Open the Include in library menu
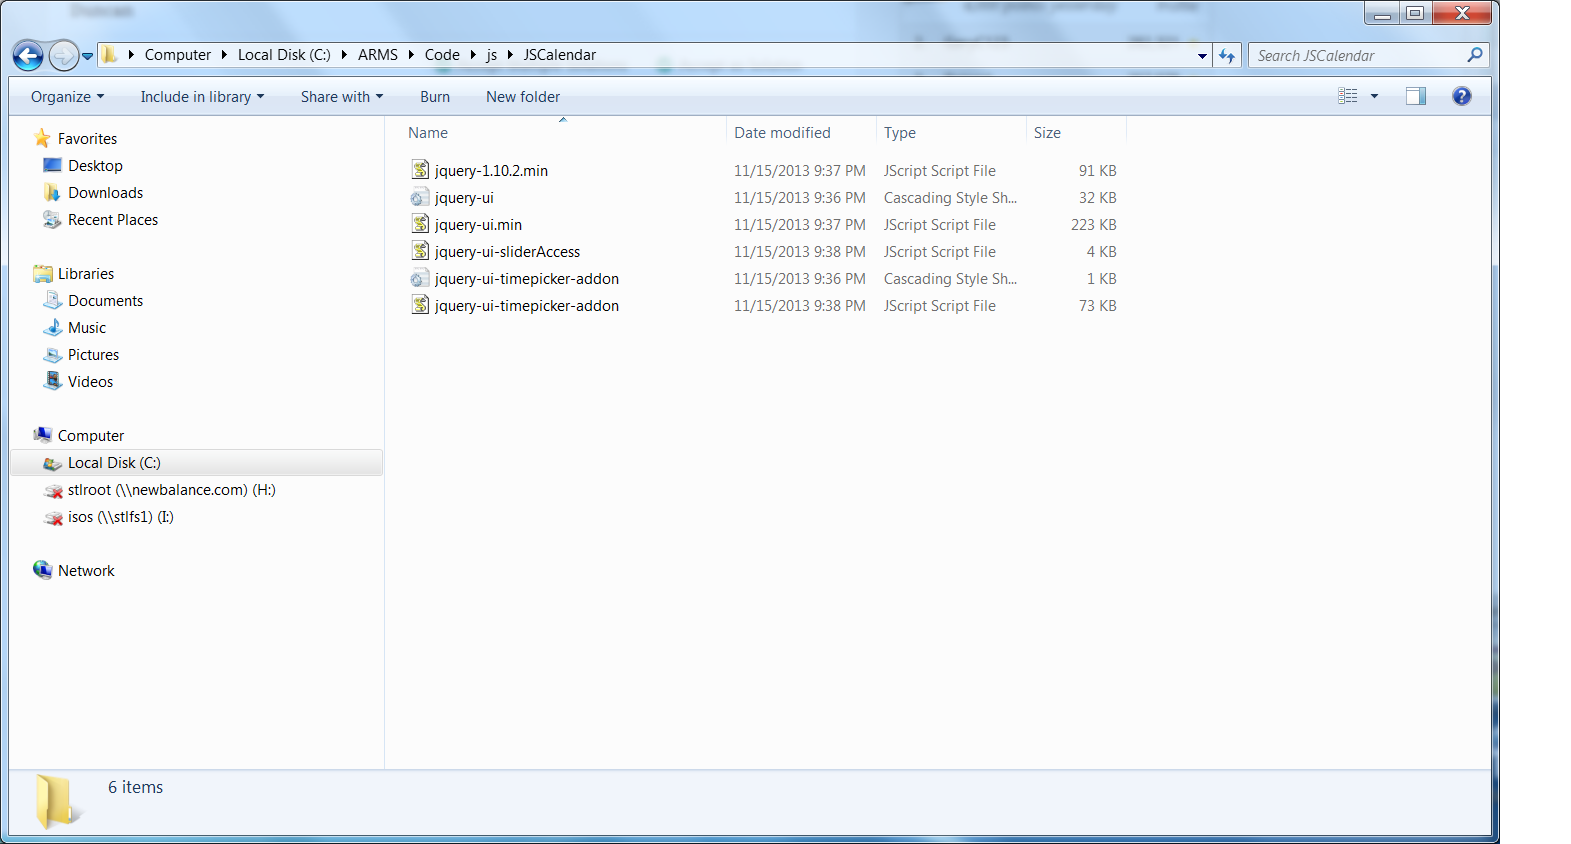 202,97
